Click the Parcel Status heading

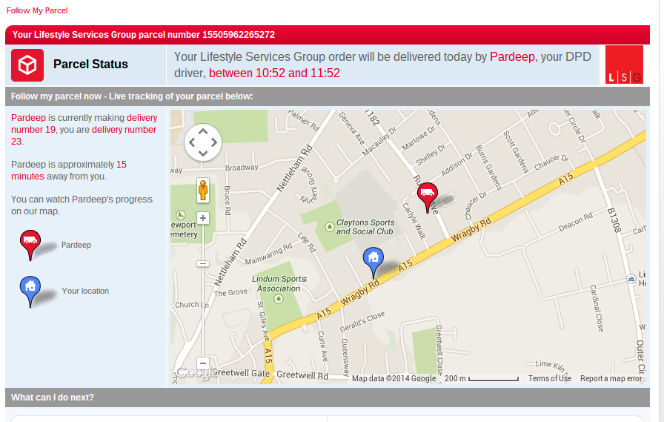91,64
